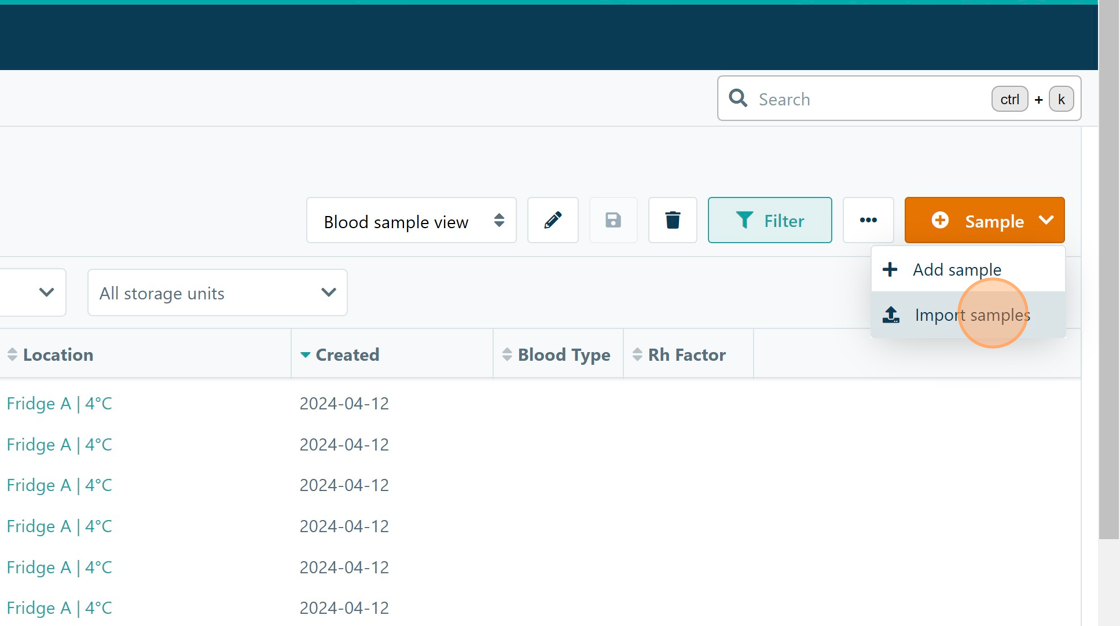Open the first Fridge A | 4°C link

[x=59, y=403]
